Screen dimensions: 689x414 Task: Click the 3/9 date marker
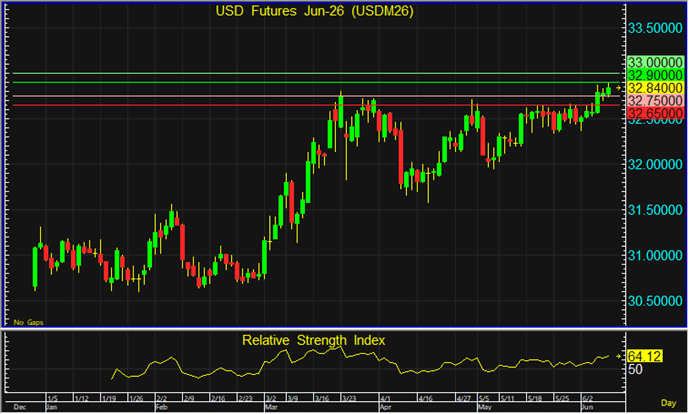point(293,399)
